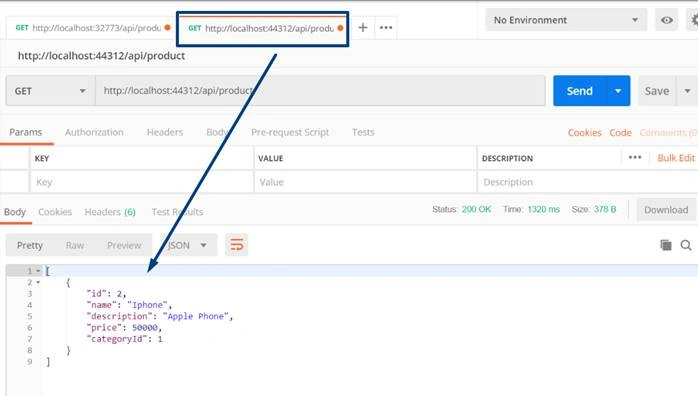Open the Authorization tab
The height and width of the screenshot is (396, 698).
coord(94,132)
